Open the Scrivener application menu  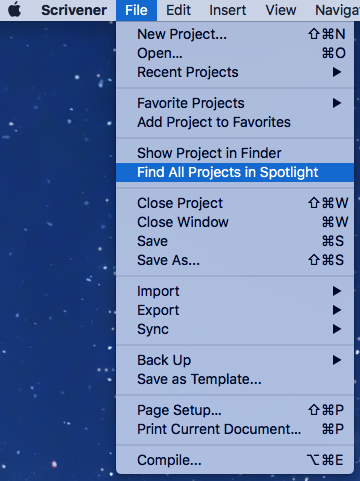(74, 10)
